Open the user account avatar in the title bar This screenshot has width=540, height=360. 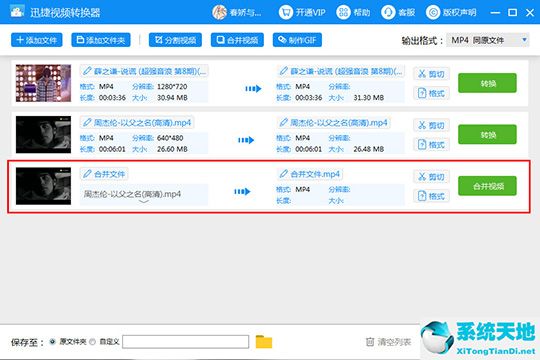pos(219,12)
